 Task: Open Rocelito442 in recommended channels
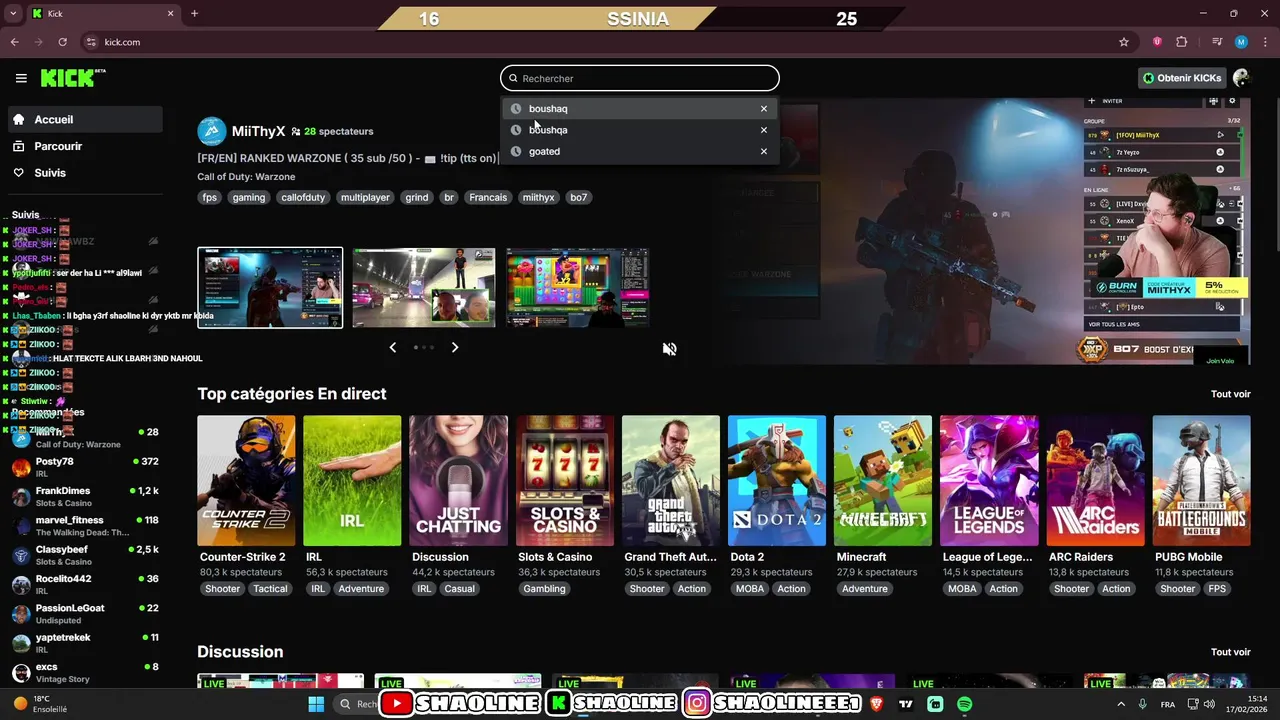click(85, 585)
